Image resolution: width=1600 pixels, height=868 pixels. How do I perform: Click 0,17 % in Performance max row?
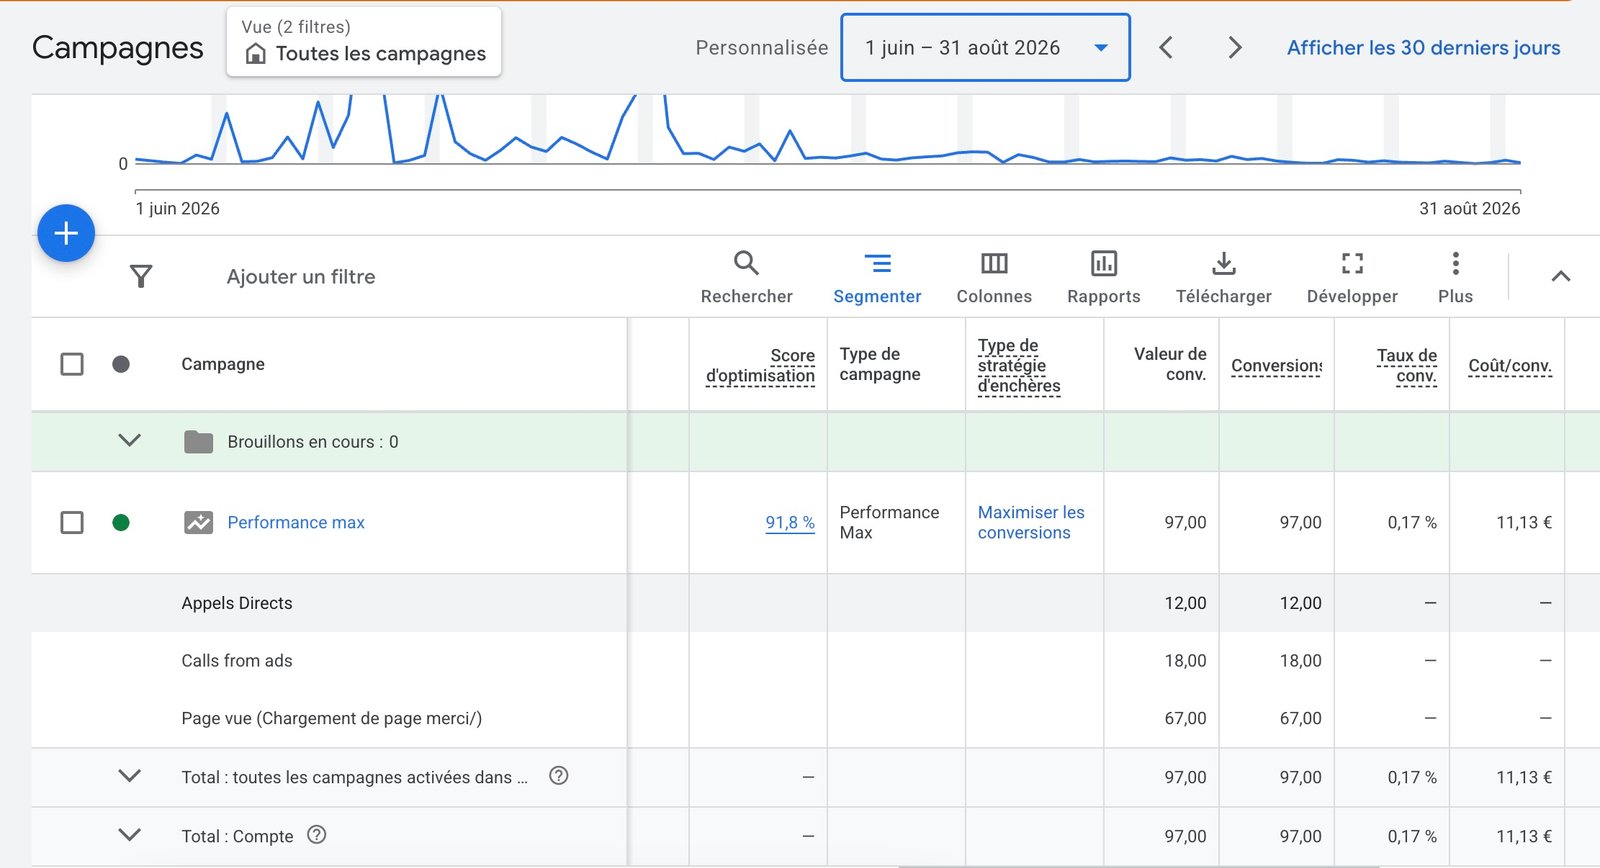pyautogui.click(x=1412, y=522)
